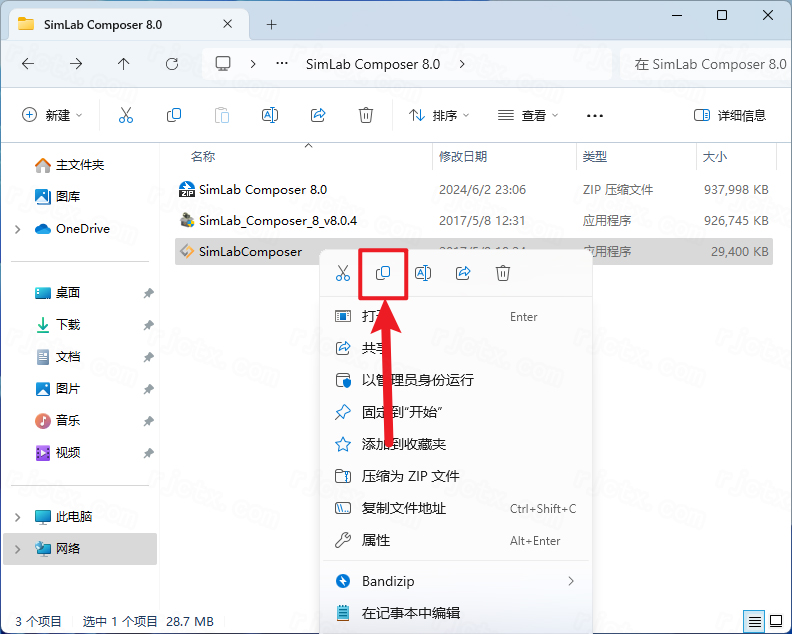792x634 pixels.
Task: Open the 查看 view dropdown
Action: click(528, 115)
